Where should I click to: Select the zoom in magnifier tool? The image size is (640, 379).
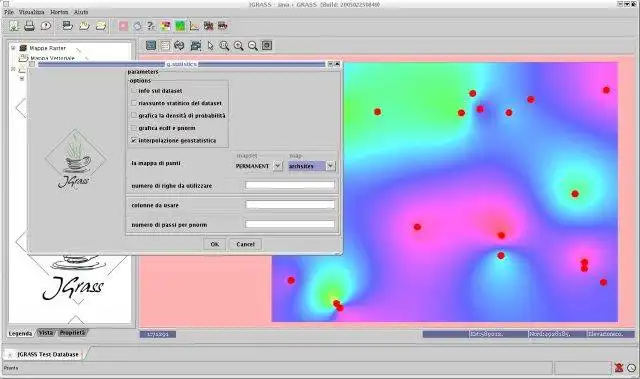(238, 46)
